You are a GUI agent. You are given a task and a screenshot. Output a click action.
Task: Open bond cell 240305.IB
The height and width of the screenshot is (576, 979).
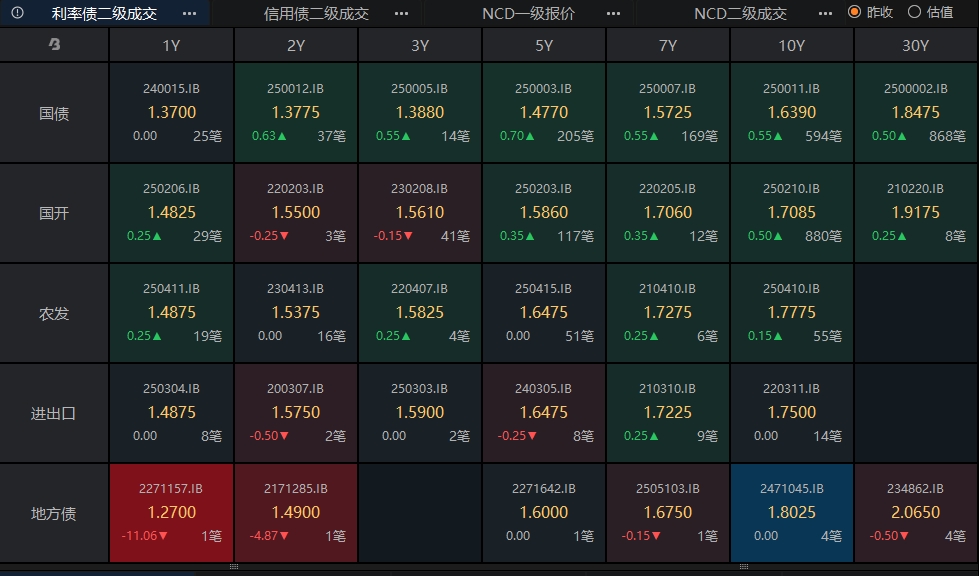[544, 413]
